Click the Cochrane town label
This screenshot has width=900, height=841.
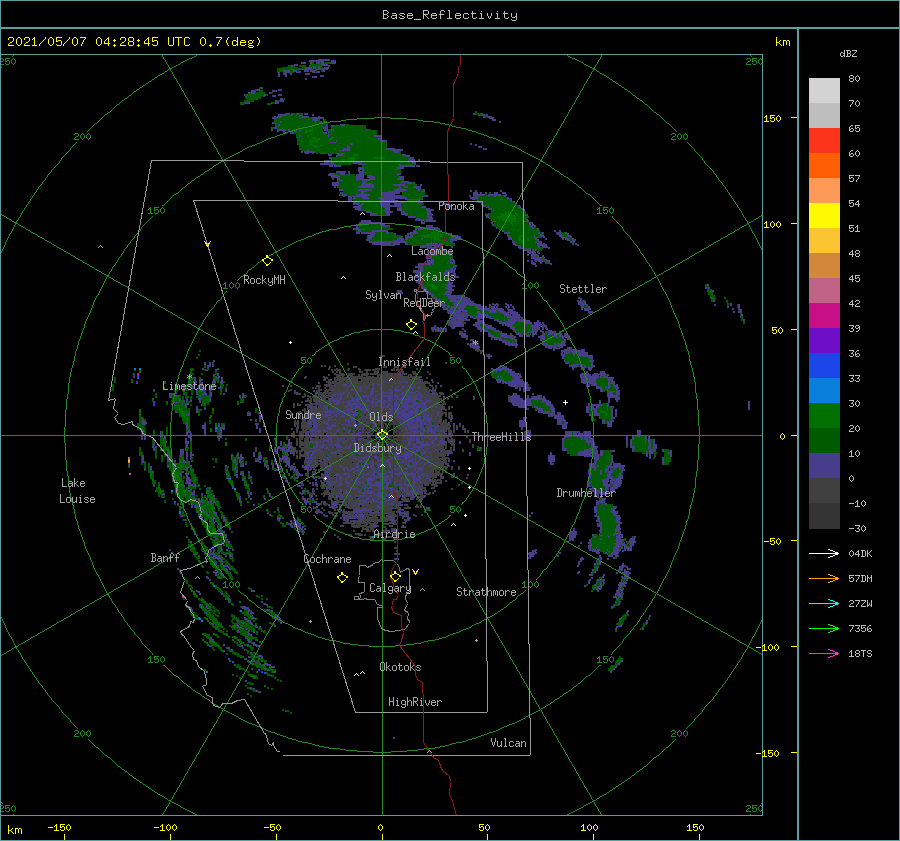[x=327, y=559]
